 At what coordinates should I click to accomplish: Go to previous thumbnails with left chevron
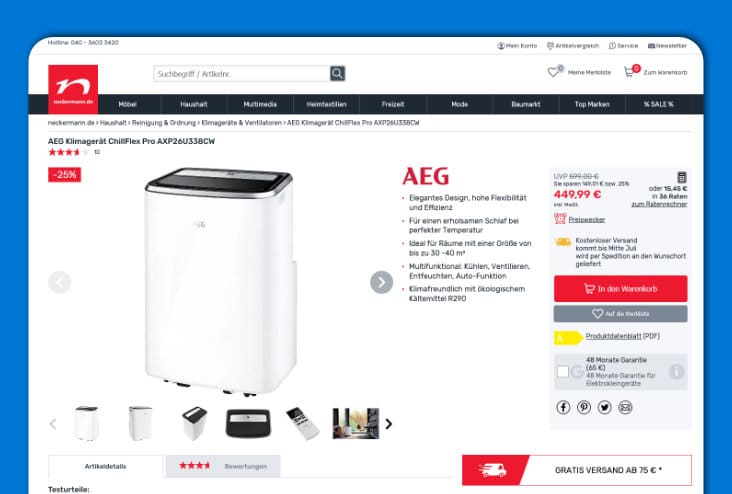click(x=53, y=423)
